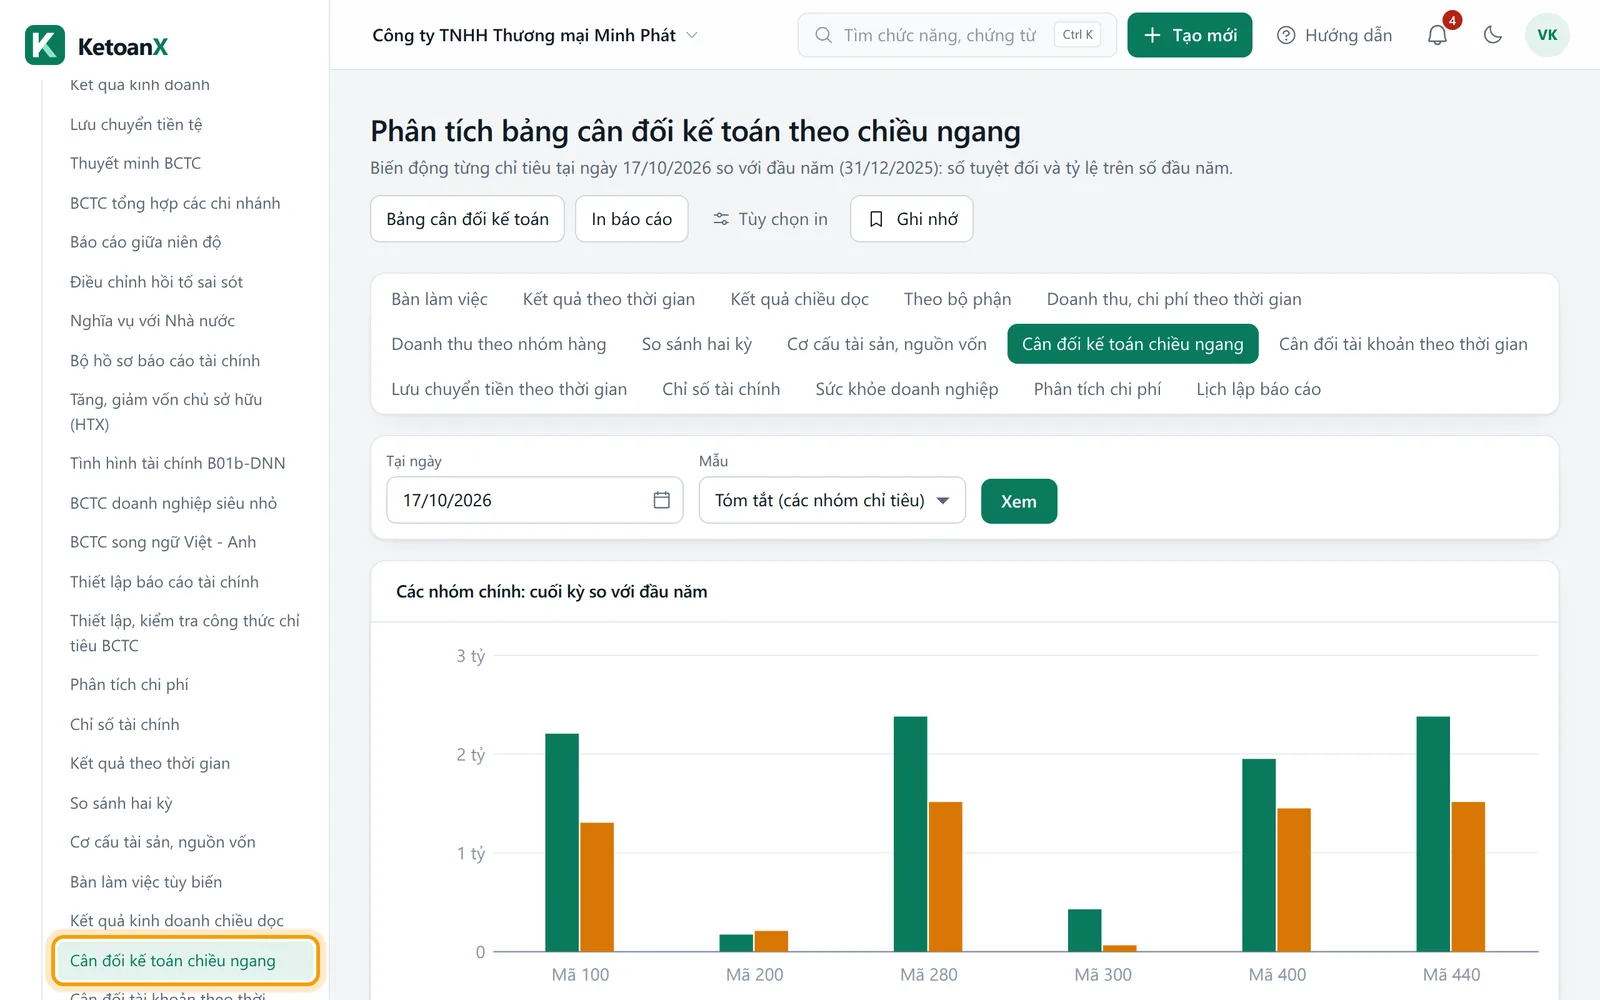Open Thuyết minh BCTC sidebar item
The image size is (1600, 1000).
point(135,163)
